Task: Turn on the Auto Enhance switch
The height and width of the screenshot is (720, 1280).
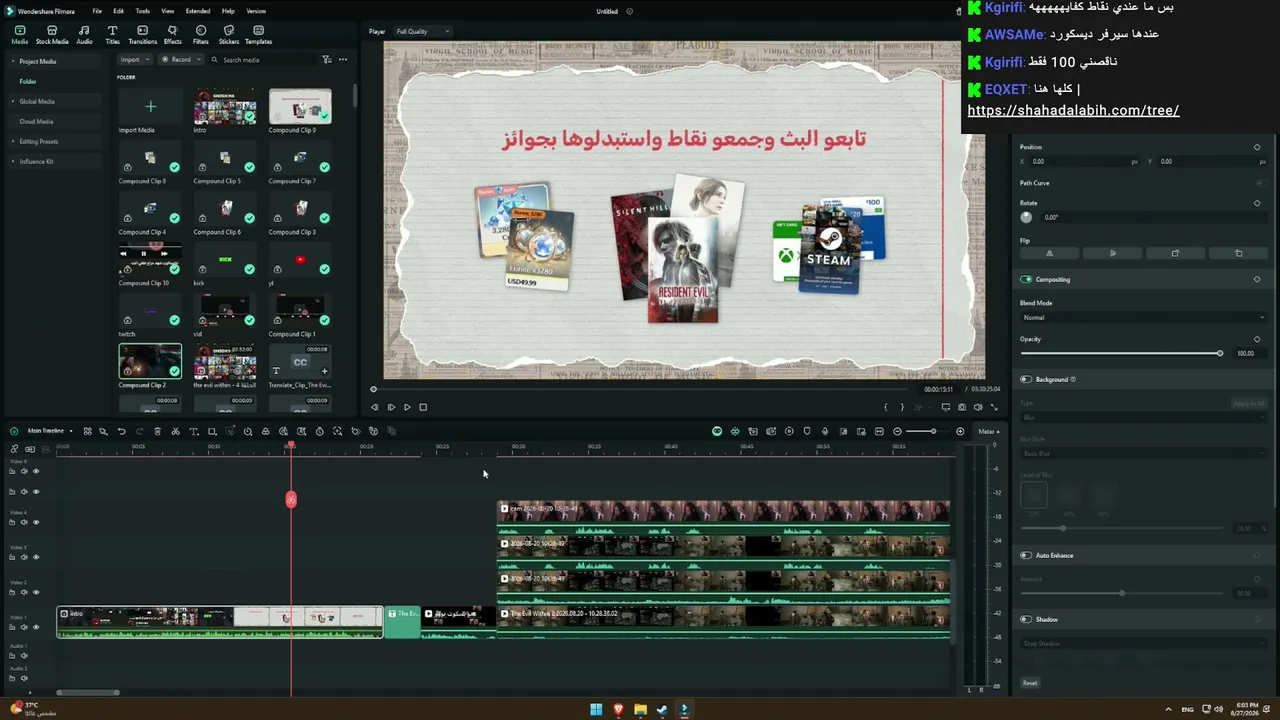Action: [1026, 555]
